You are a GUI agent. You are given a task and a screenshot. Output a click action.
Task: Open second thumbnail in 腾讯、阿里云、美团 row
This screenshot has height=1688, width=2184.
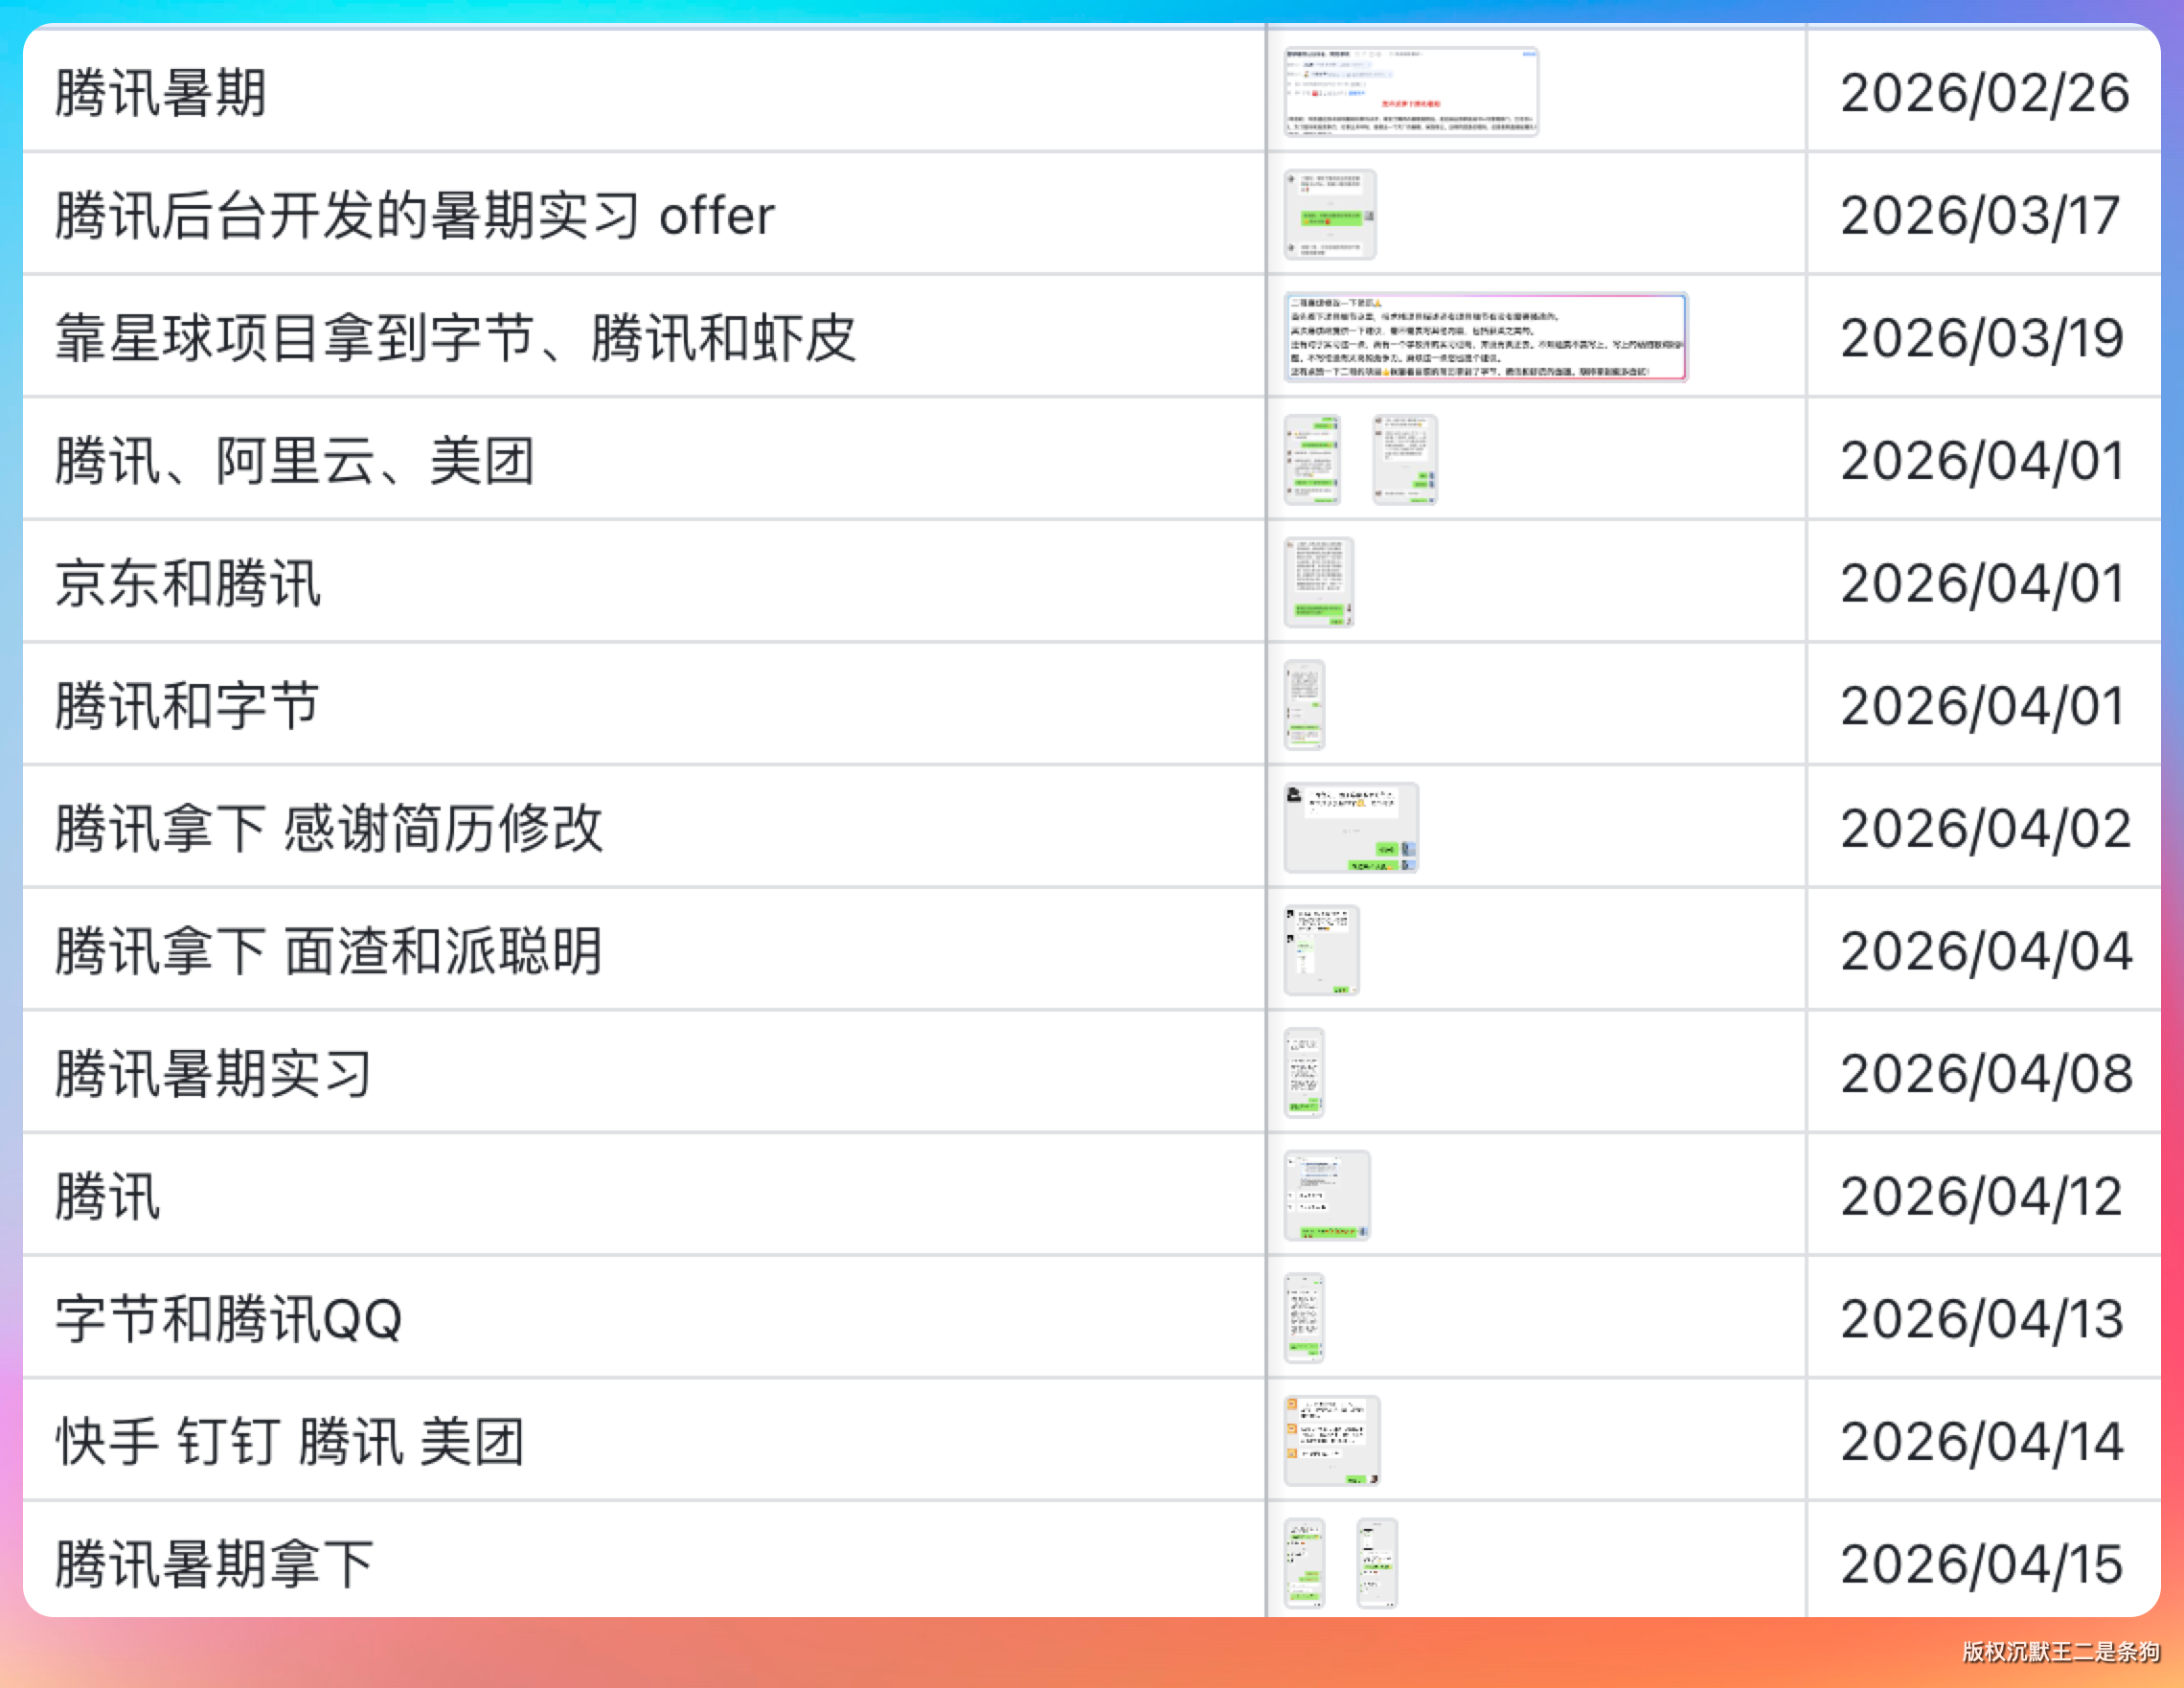[1404, 460]
